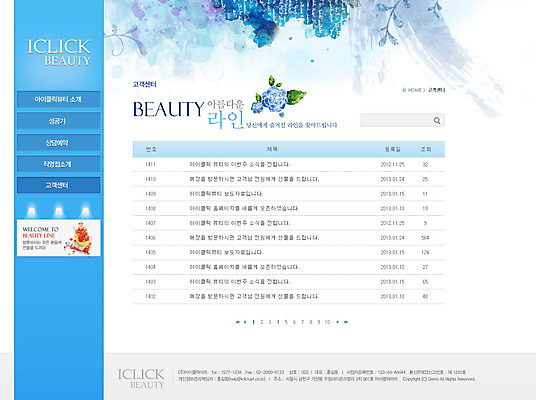Viewport: 536px width, 400px height.
Task: Open 아이클릭뷰티 소개 menu item
Action: 58,99
